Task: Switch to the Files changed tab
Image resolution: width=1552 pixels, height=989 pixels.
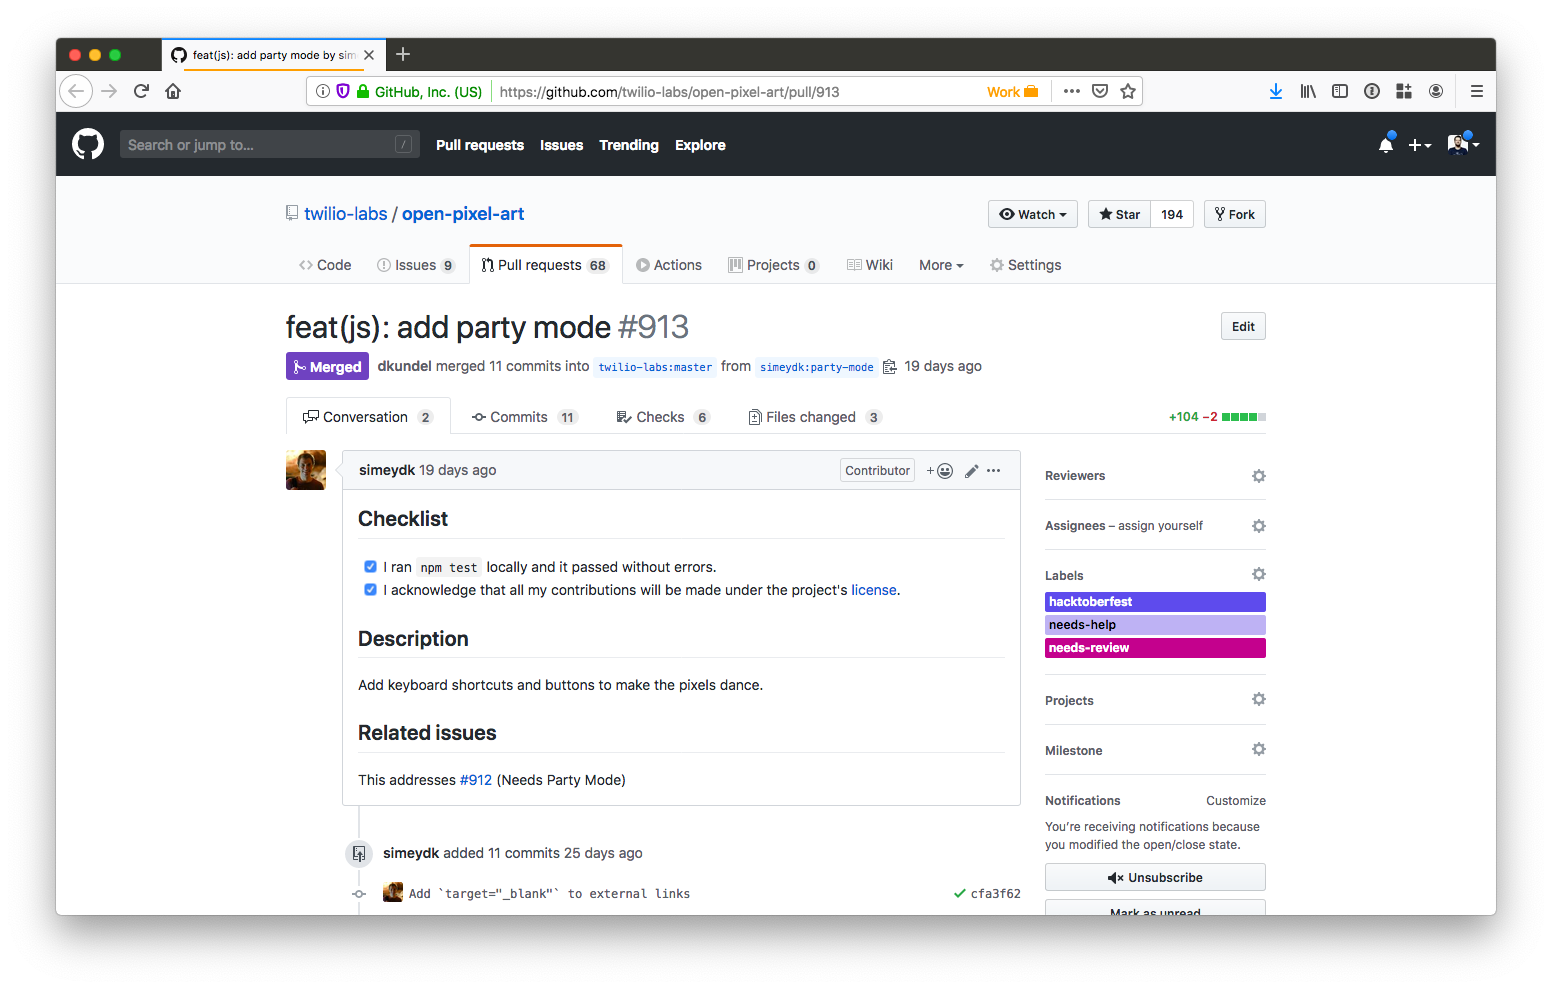Action: [815, 417]
